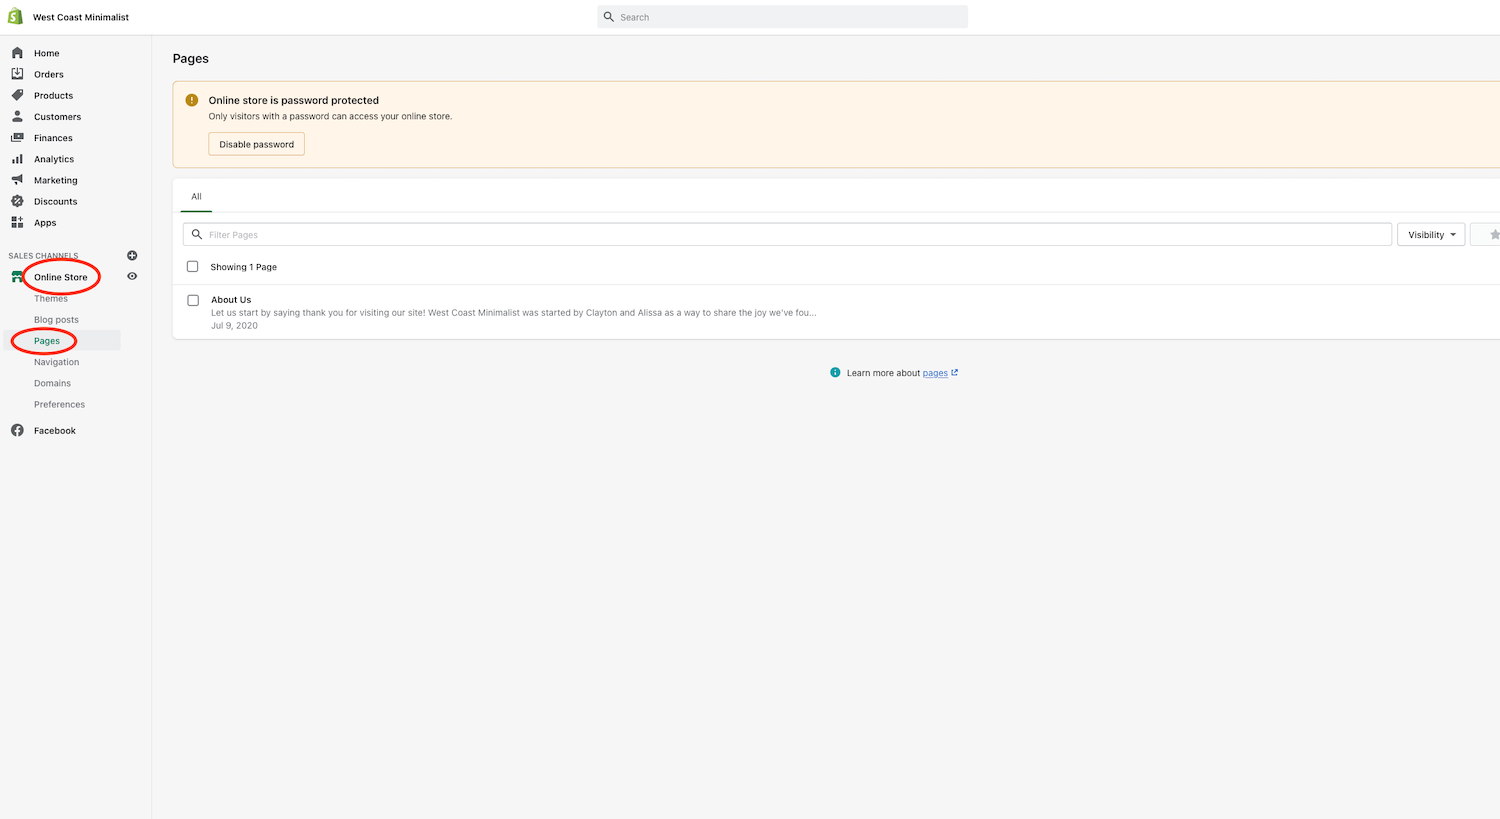This screenshot has width=1500, height=819.
Task: Click the Analytics bar chart icon
Action: pyautogui.click(x=17, y=159)
